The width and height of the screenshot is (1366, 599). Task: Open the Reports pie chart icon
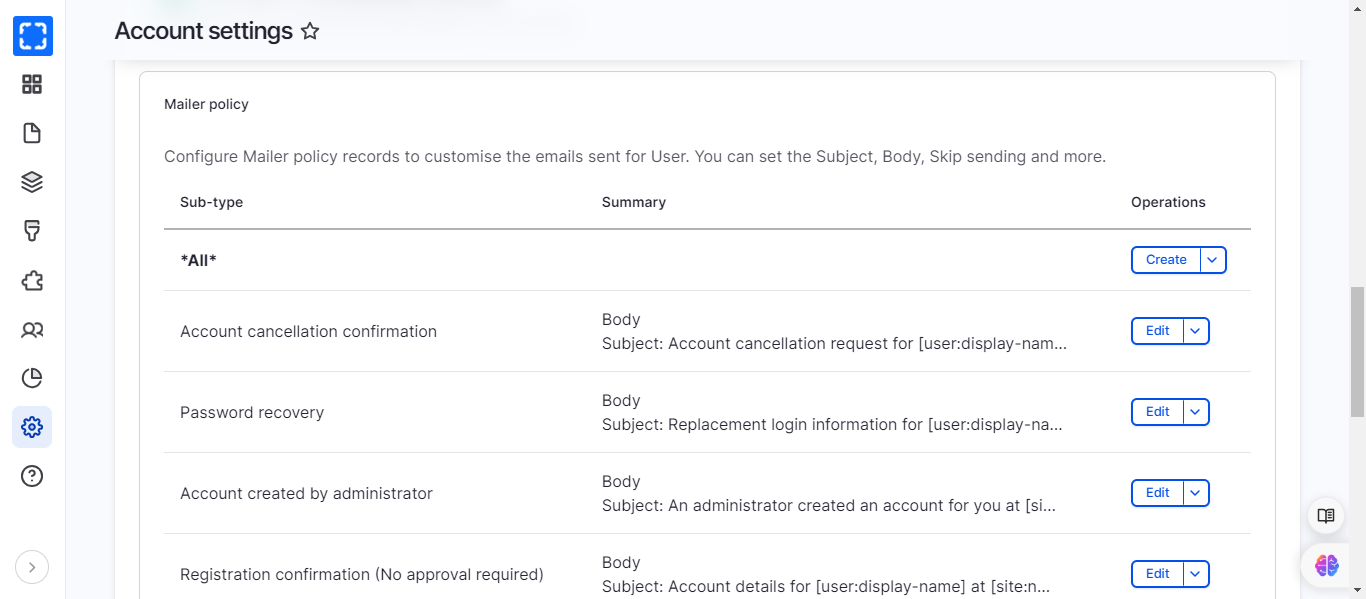pyautogui.click(x=32, y=378)
